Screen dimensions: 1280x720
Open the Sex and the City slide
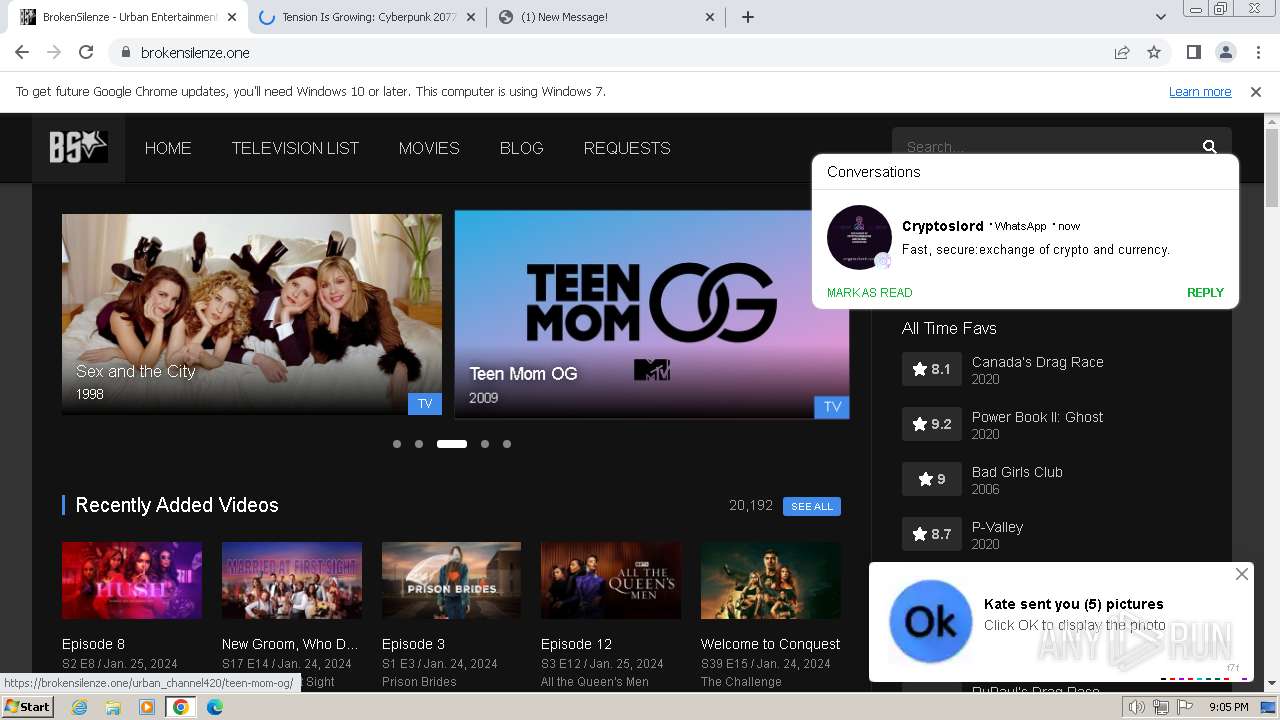pos(252,314)
